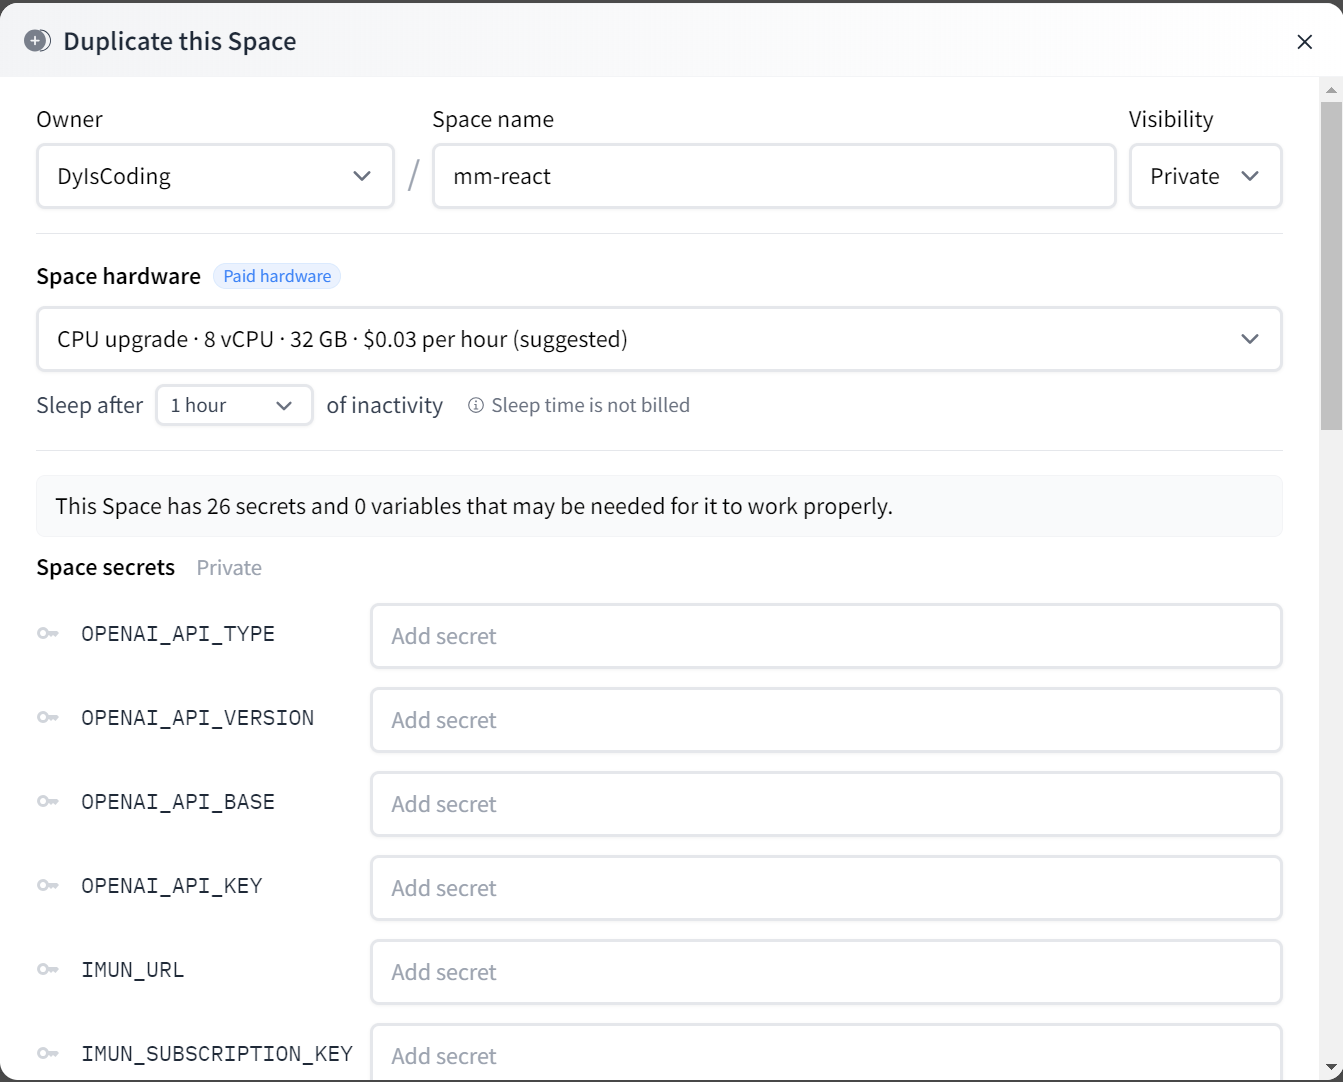
Task: Open the Visibility dropdown set to Private
Action: [1205, 176]
